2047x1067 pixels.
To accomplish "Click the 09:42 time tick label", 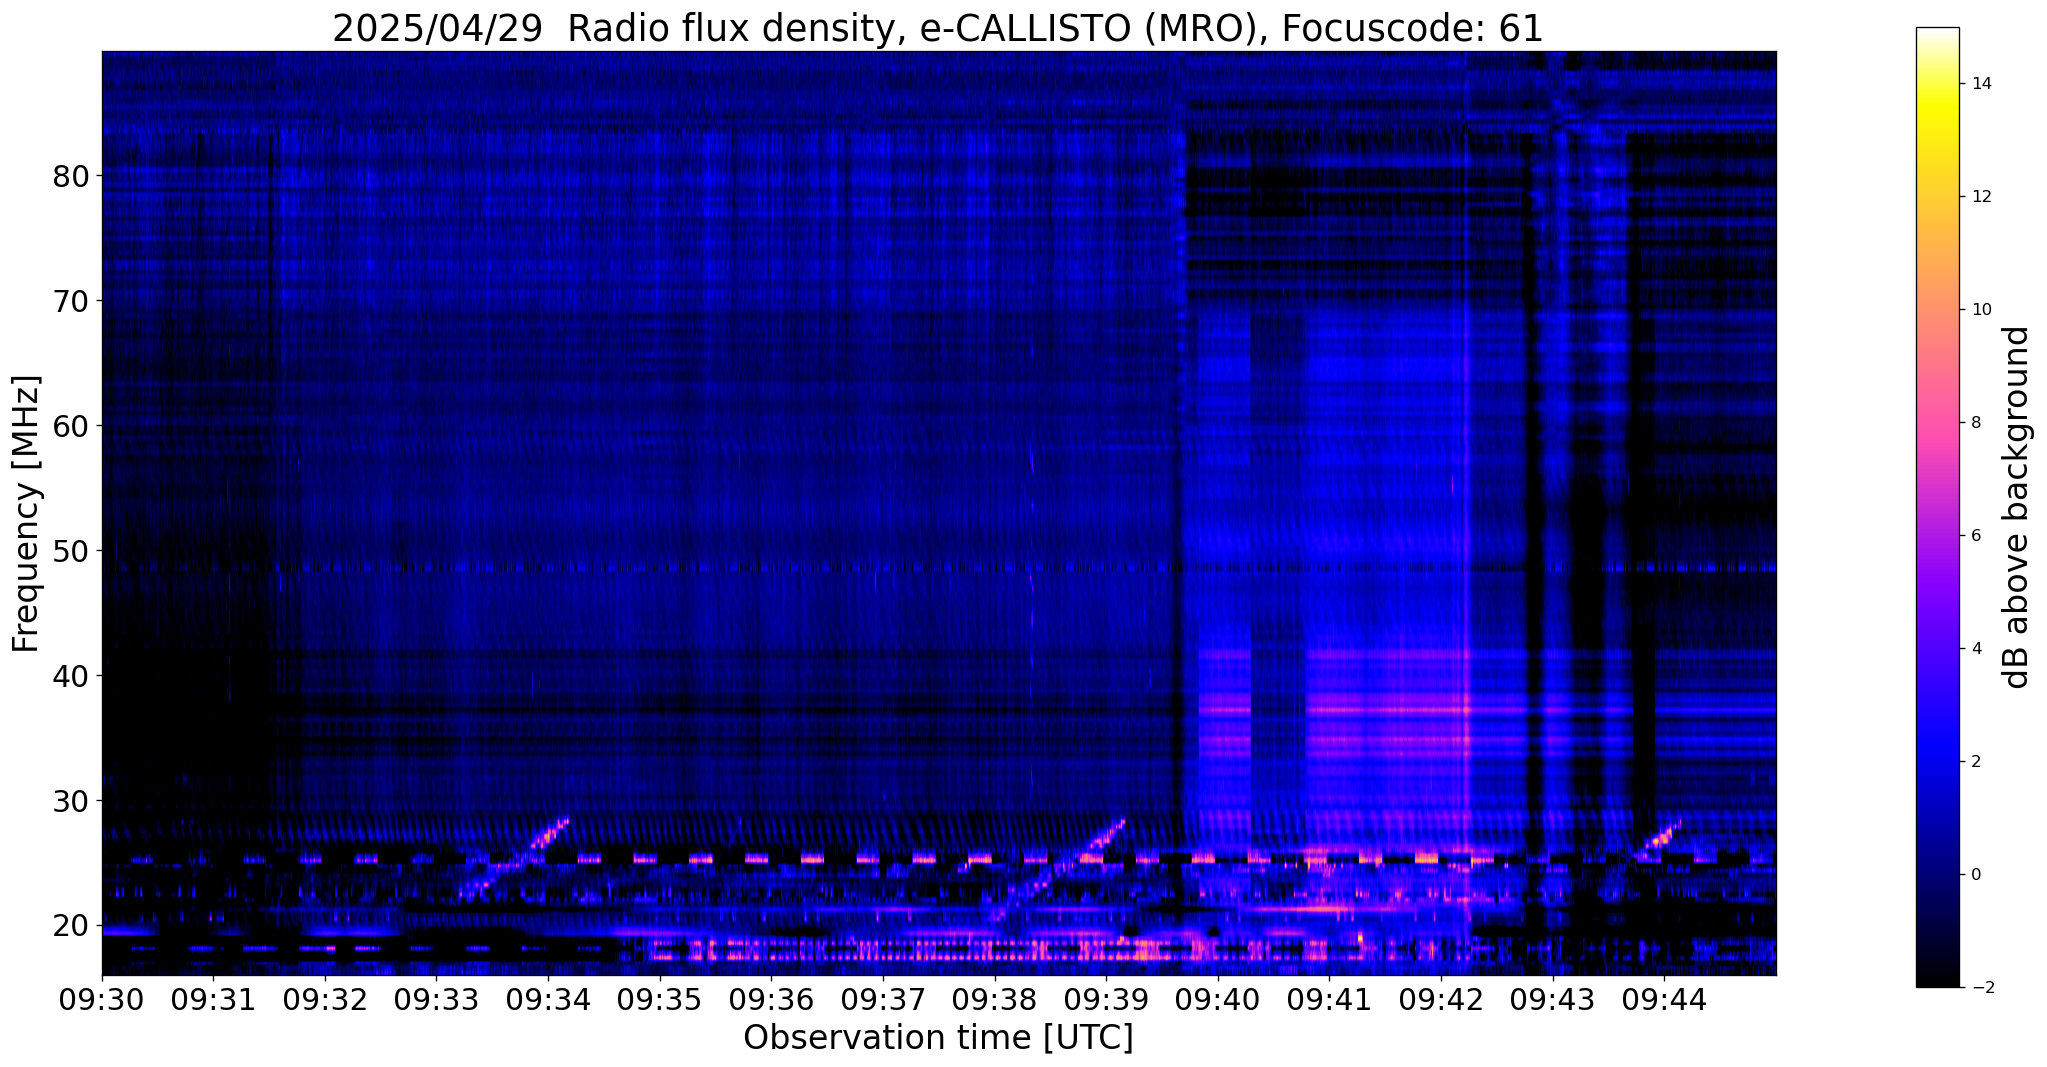I will click(x=1440, y=999).
